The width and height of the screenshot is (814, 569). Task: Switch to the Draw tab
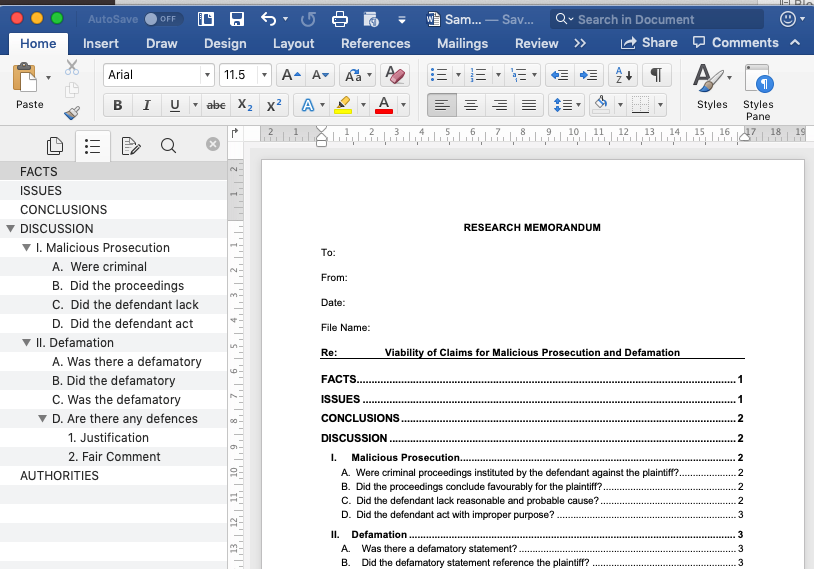pyautogui.click(x=161, y=44)
